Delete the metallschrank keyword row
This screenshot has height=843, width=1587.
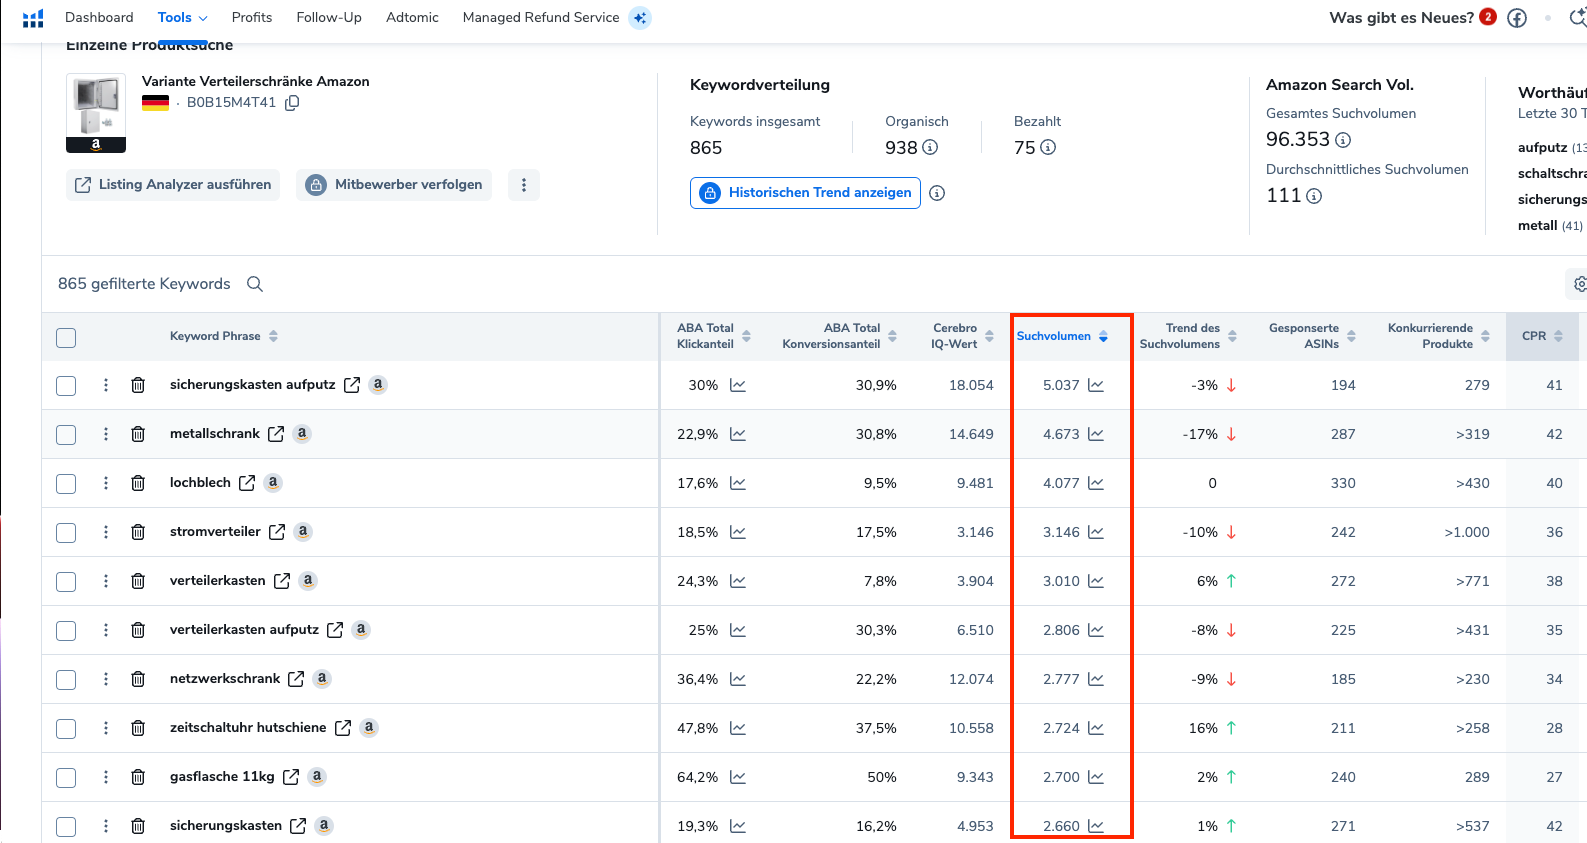(138, 434)
